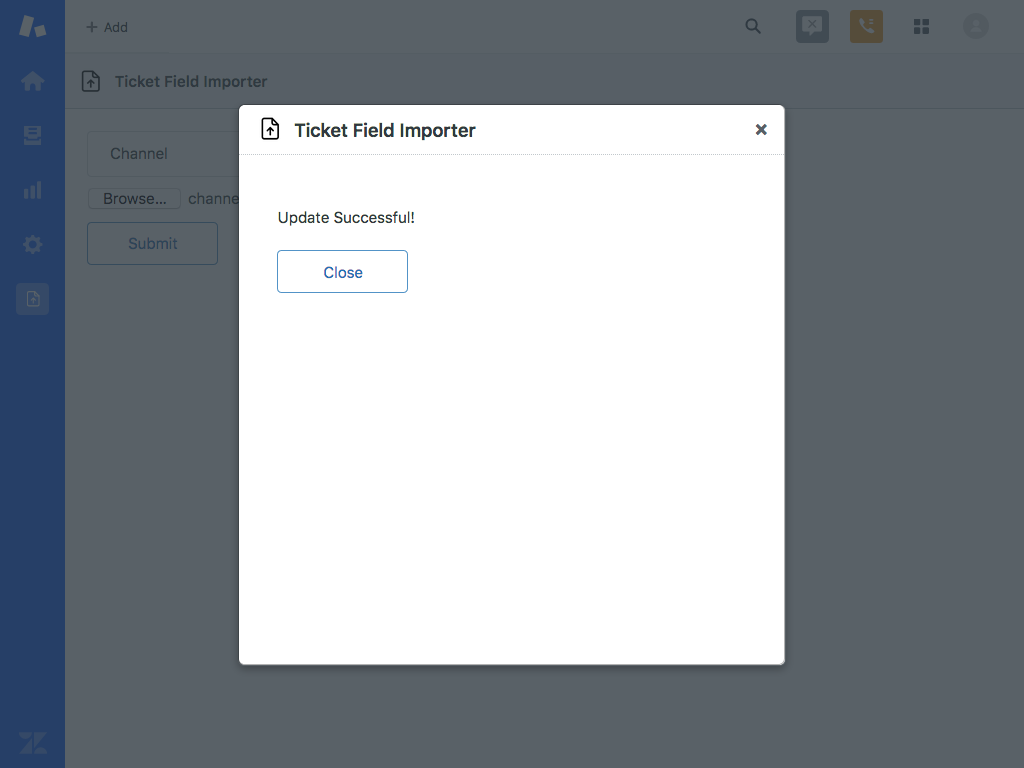The width and height of the screenshot is (1024, 768).
Task: Select the Ticket Field Importer sidebar icon
Action: tap(32, 298)
